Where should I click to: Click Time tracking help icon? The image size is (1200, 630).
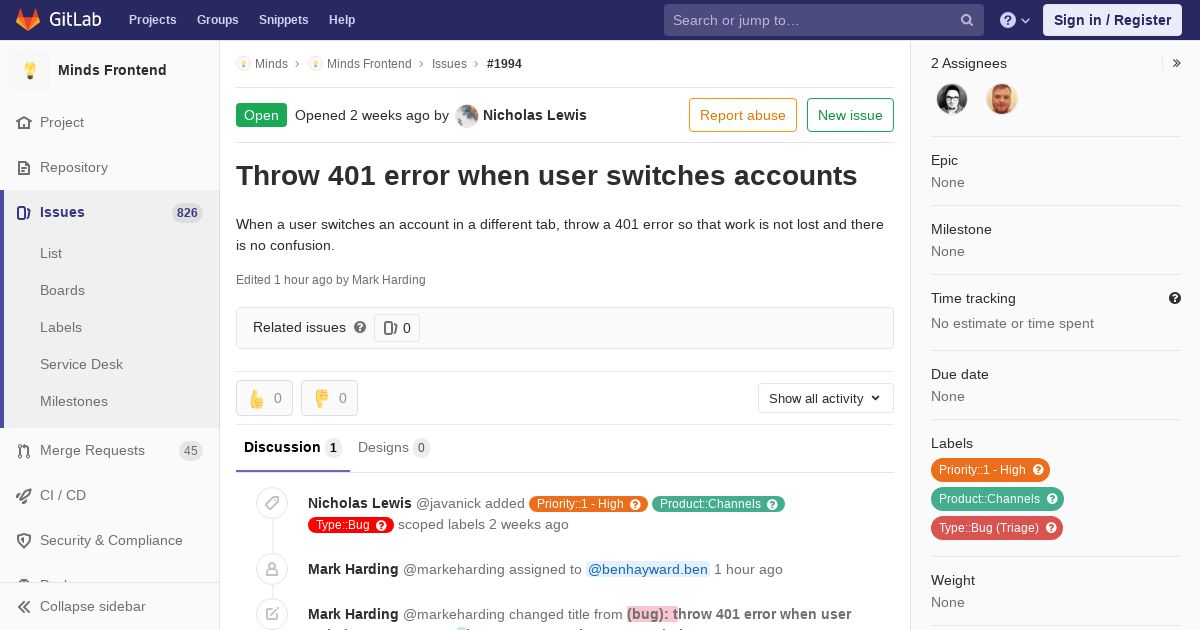pos(1175,298)
